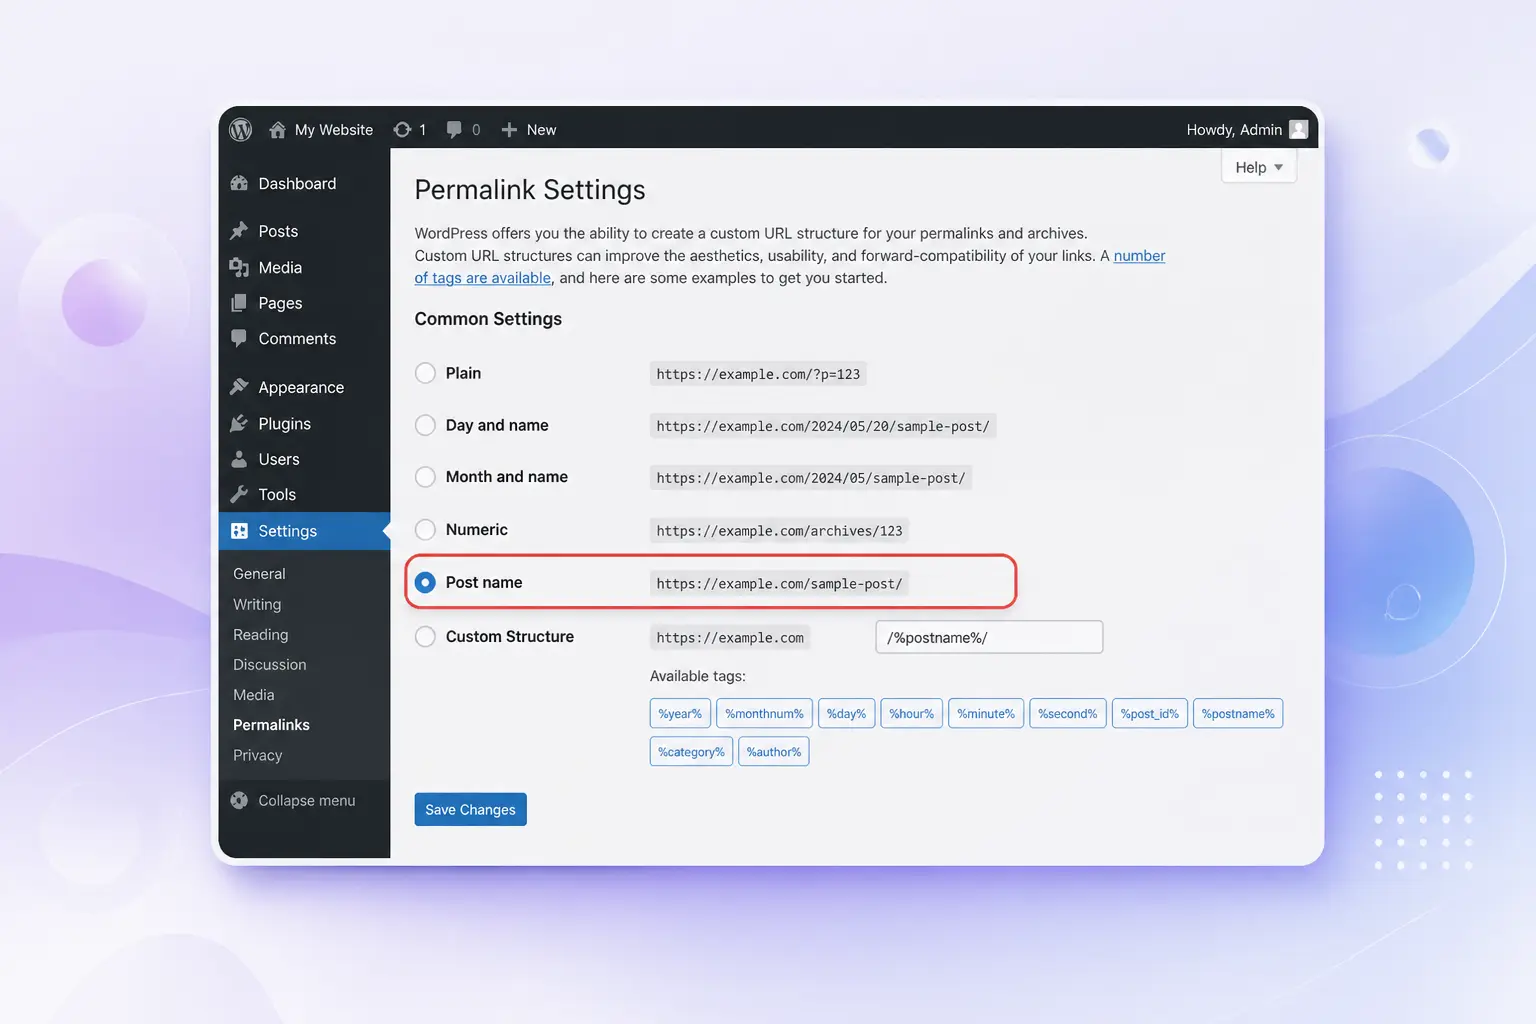
Task: Click the Plugins plug icon
Action: click(x=239, y=423)
